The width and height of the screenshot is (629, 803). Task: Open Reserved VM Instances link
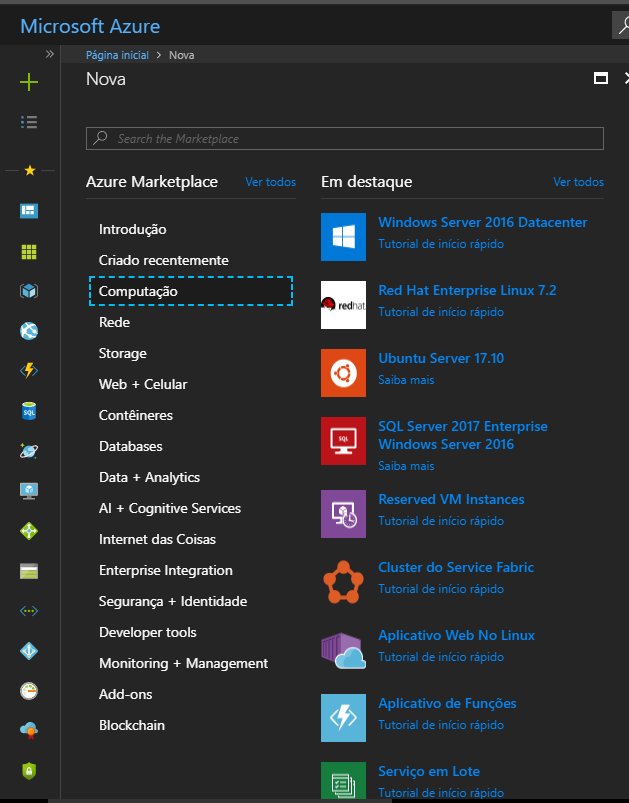(451, 499)
